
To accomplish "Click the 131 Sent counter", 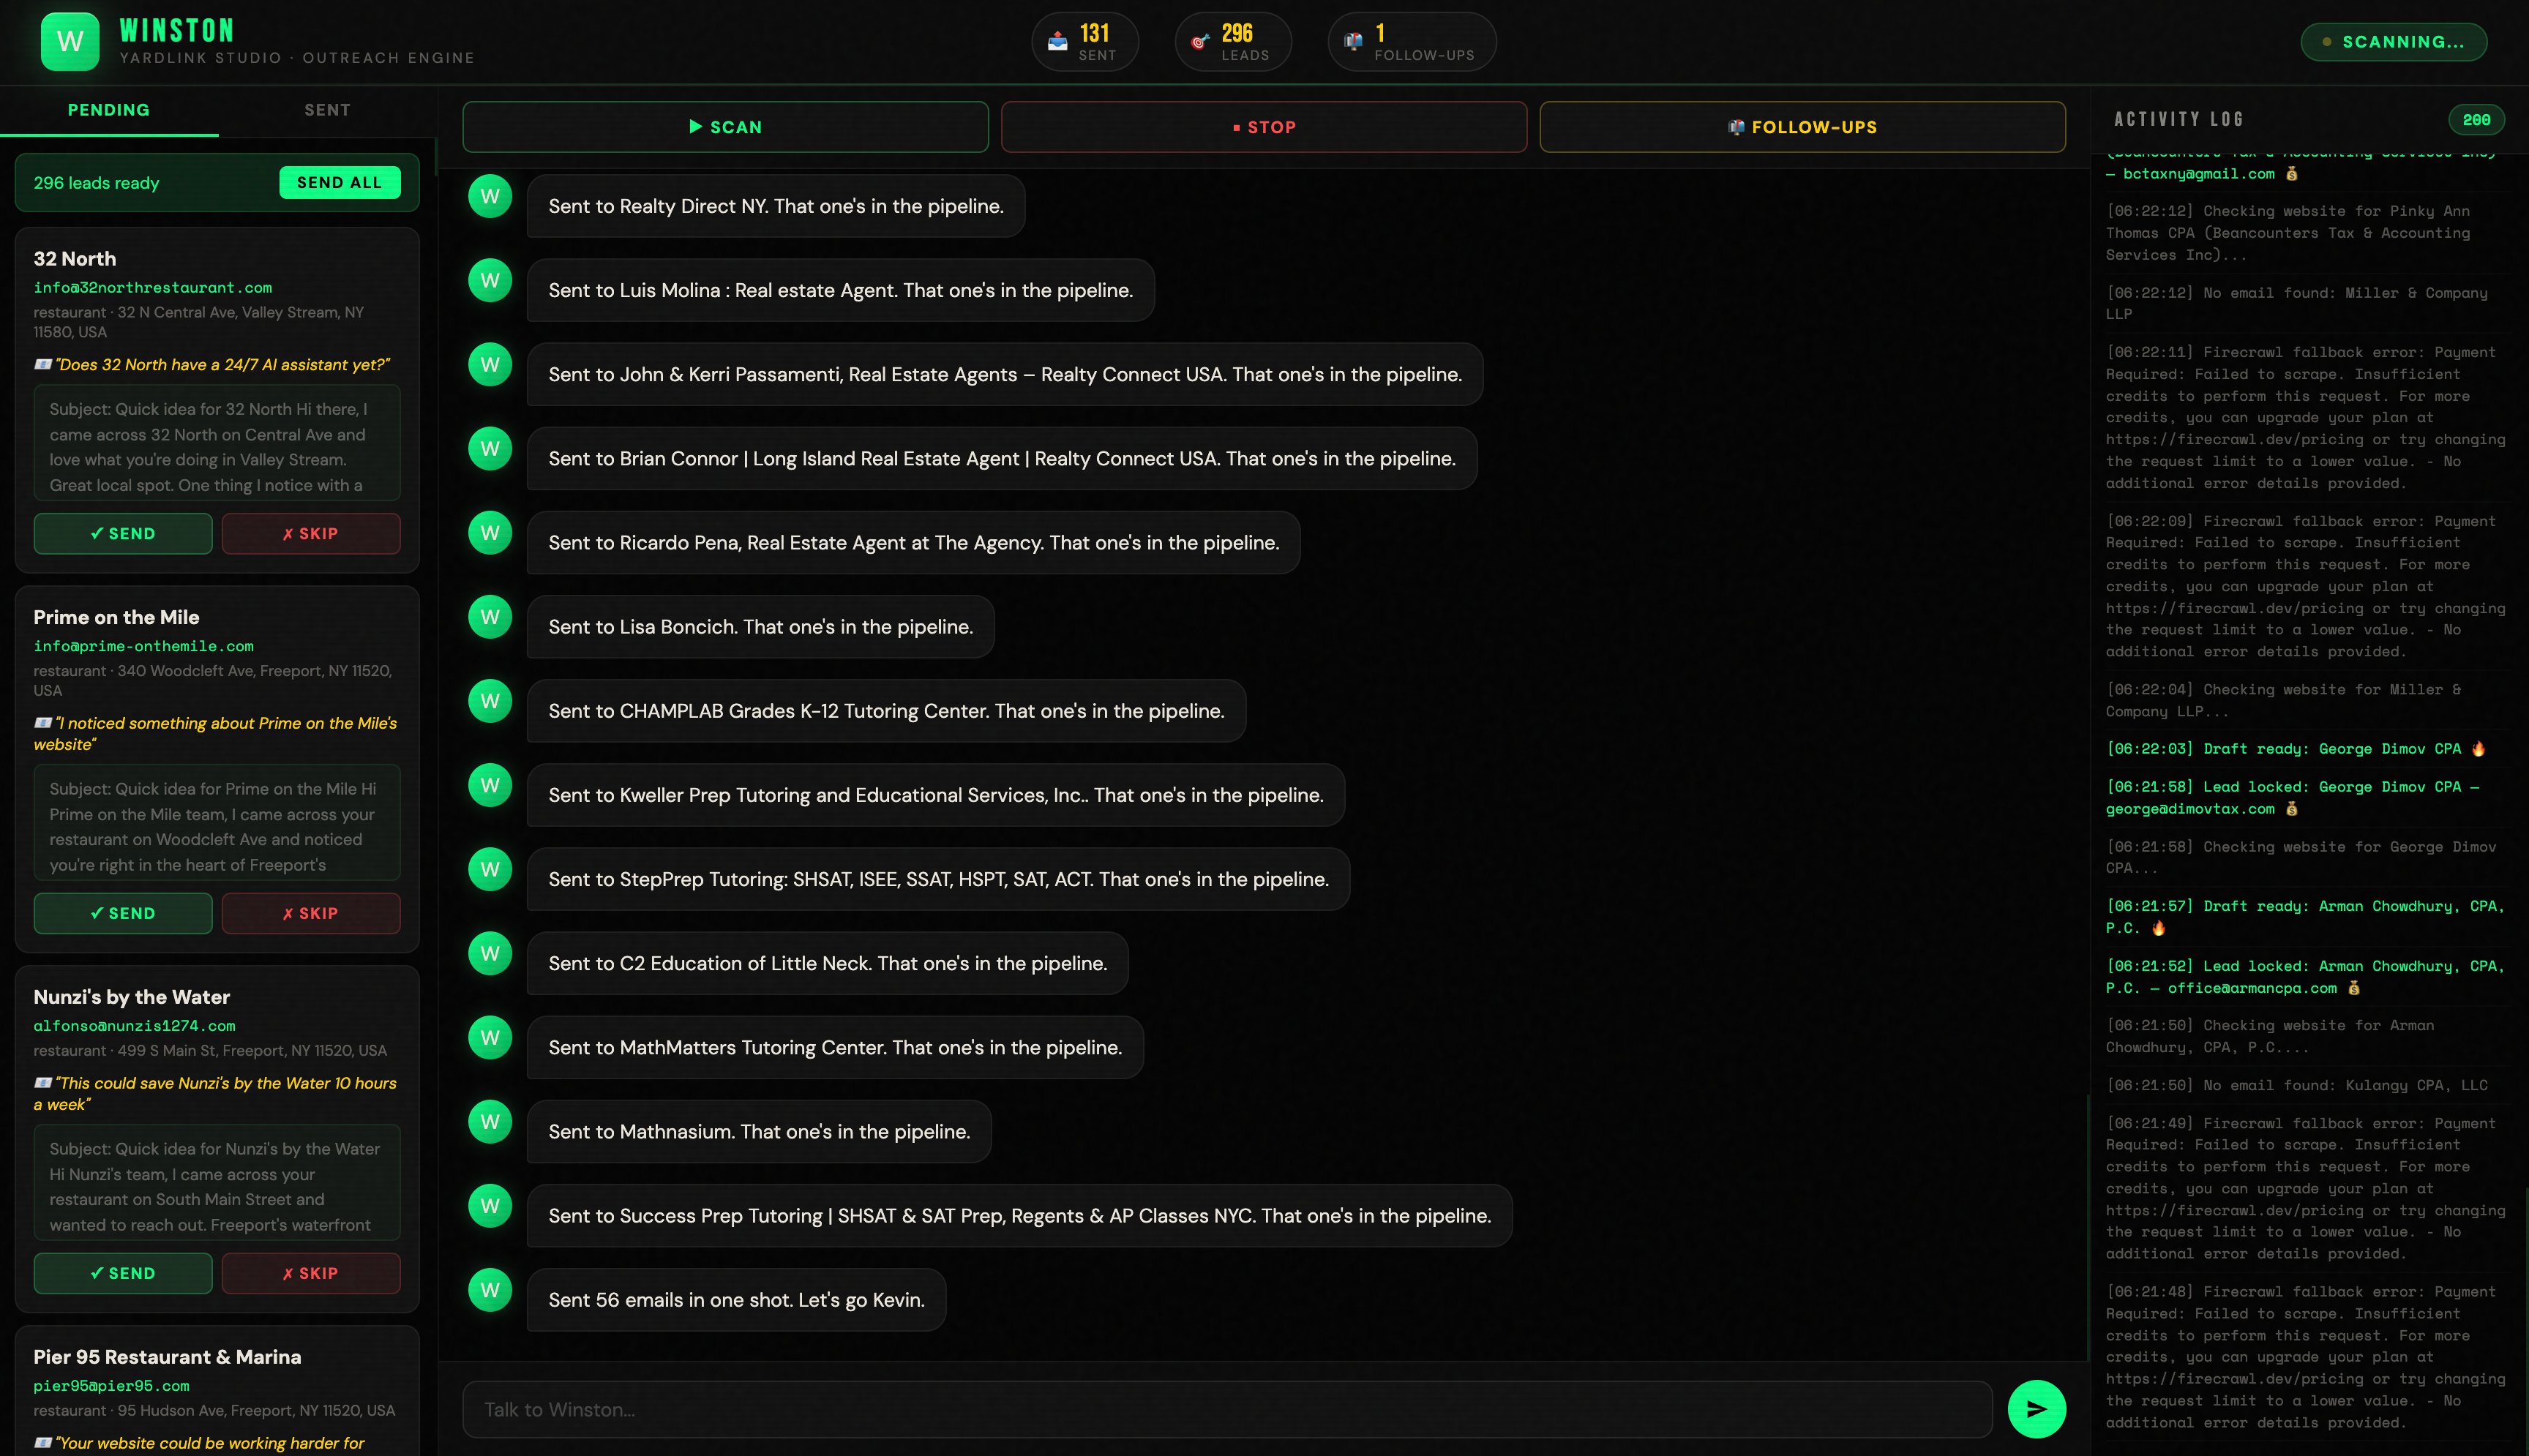I will click(1085, 42).
